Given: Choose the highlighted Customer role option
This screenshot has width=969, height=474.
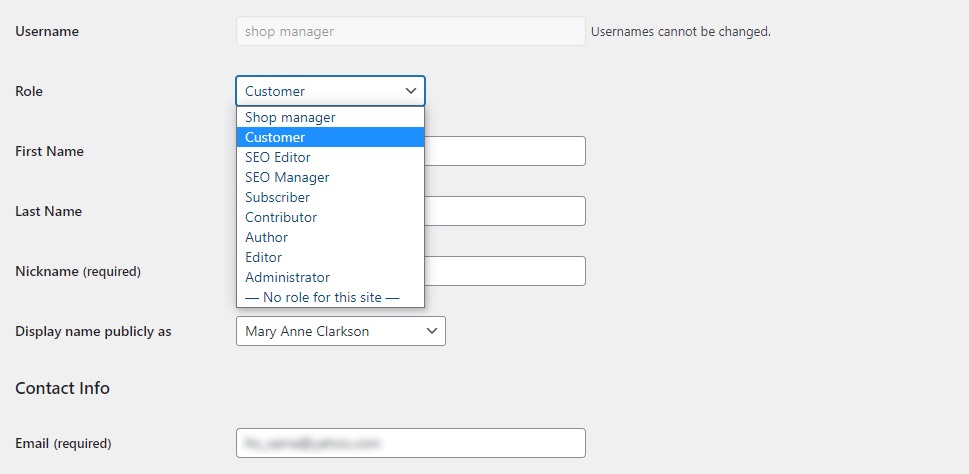Looking at the screenshot, I should click(330, 137).
